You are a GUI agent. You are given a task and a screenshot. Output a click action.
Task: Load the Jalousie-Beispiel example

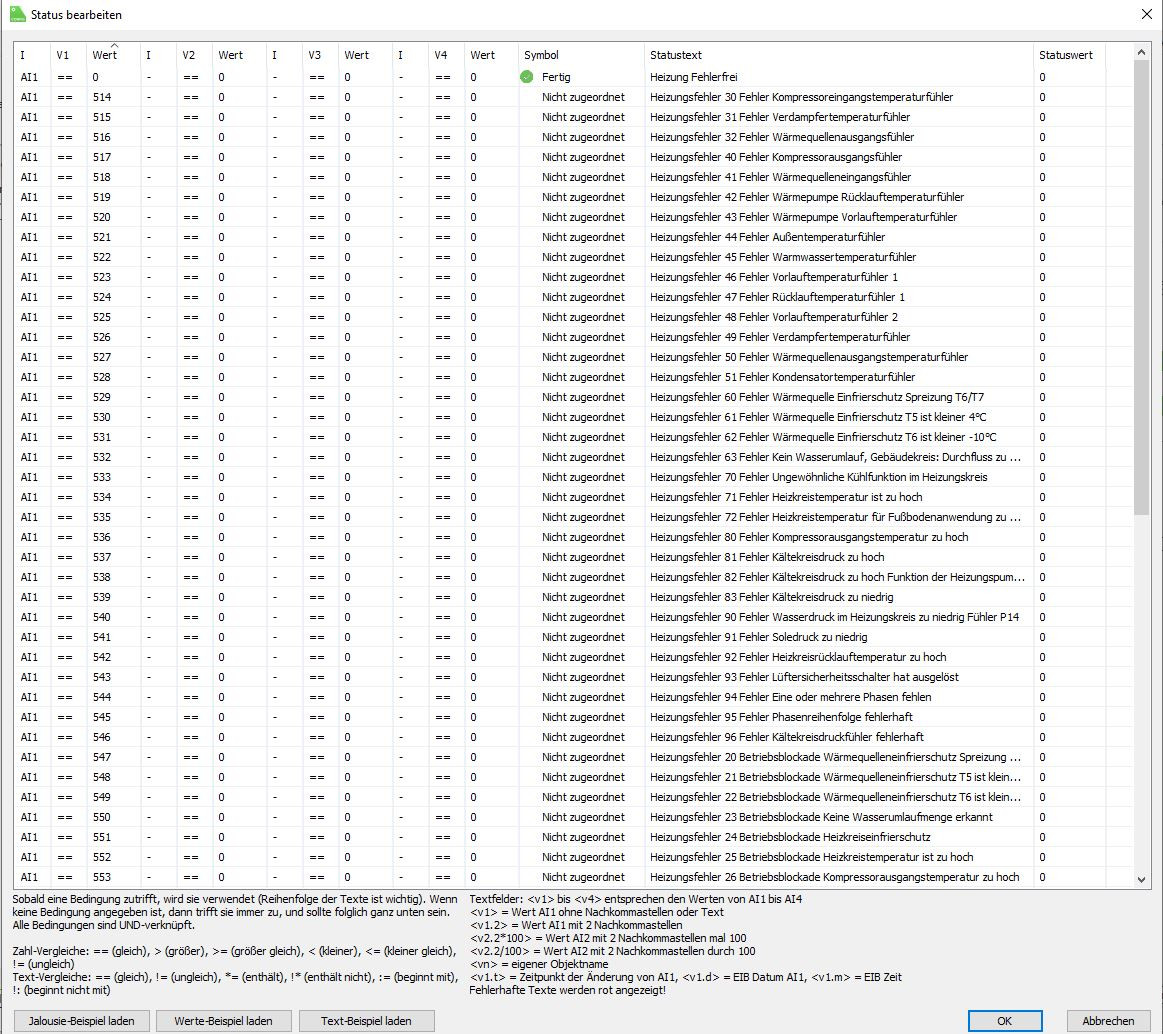(x=82, y=1020)
